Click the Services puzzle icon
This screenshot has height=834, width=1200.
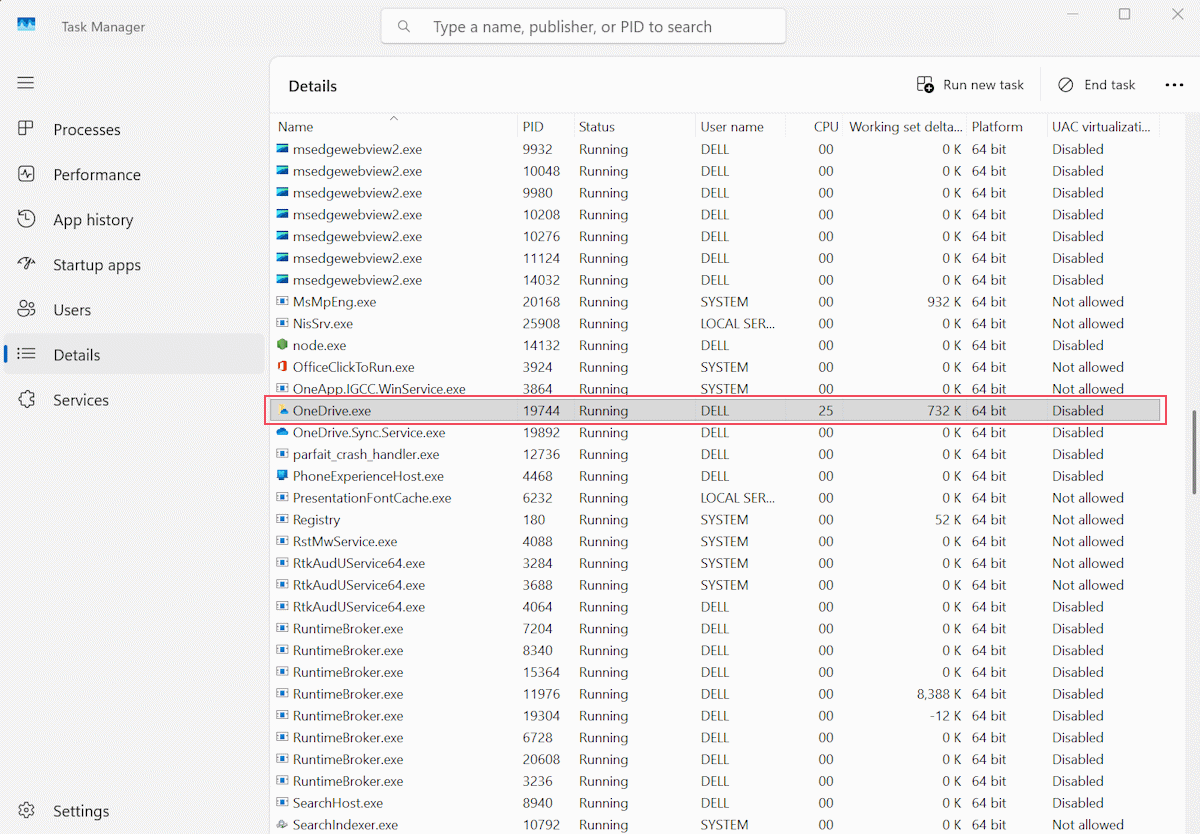(27, 399)
